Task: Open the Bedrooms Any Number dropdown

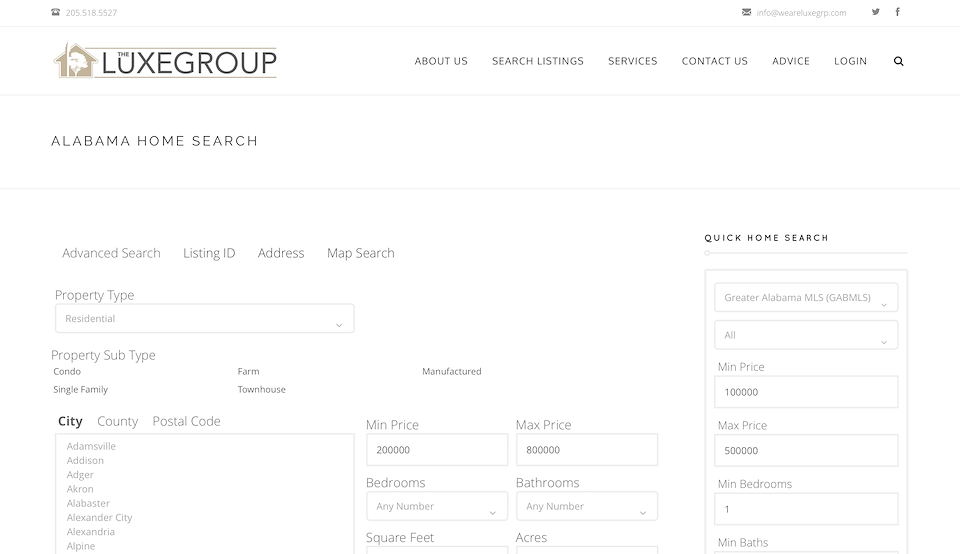Action: [436, 507]
